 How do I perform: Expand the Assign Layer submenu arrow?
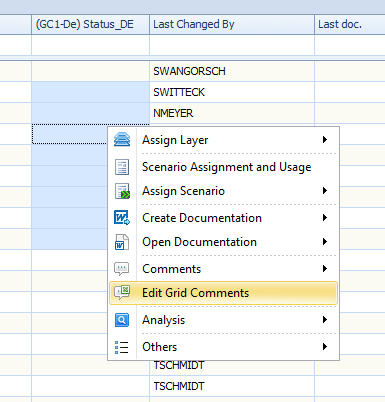tap(325, 139)
